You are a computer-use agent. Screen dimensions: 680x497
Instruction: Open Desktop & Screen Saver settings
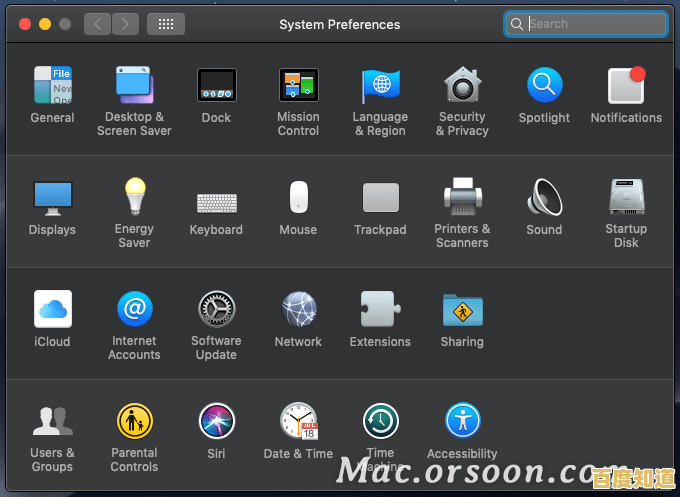point(134,86)
